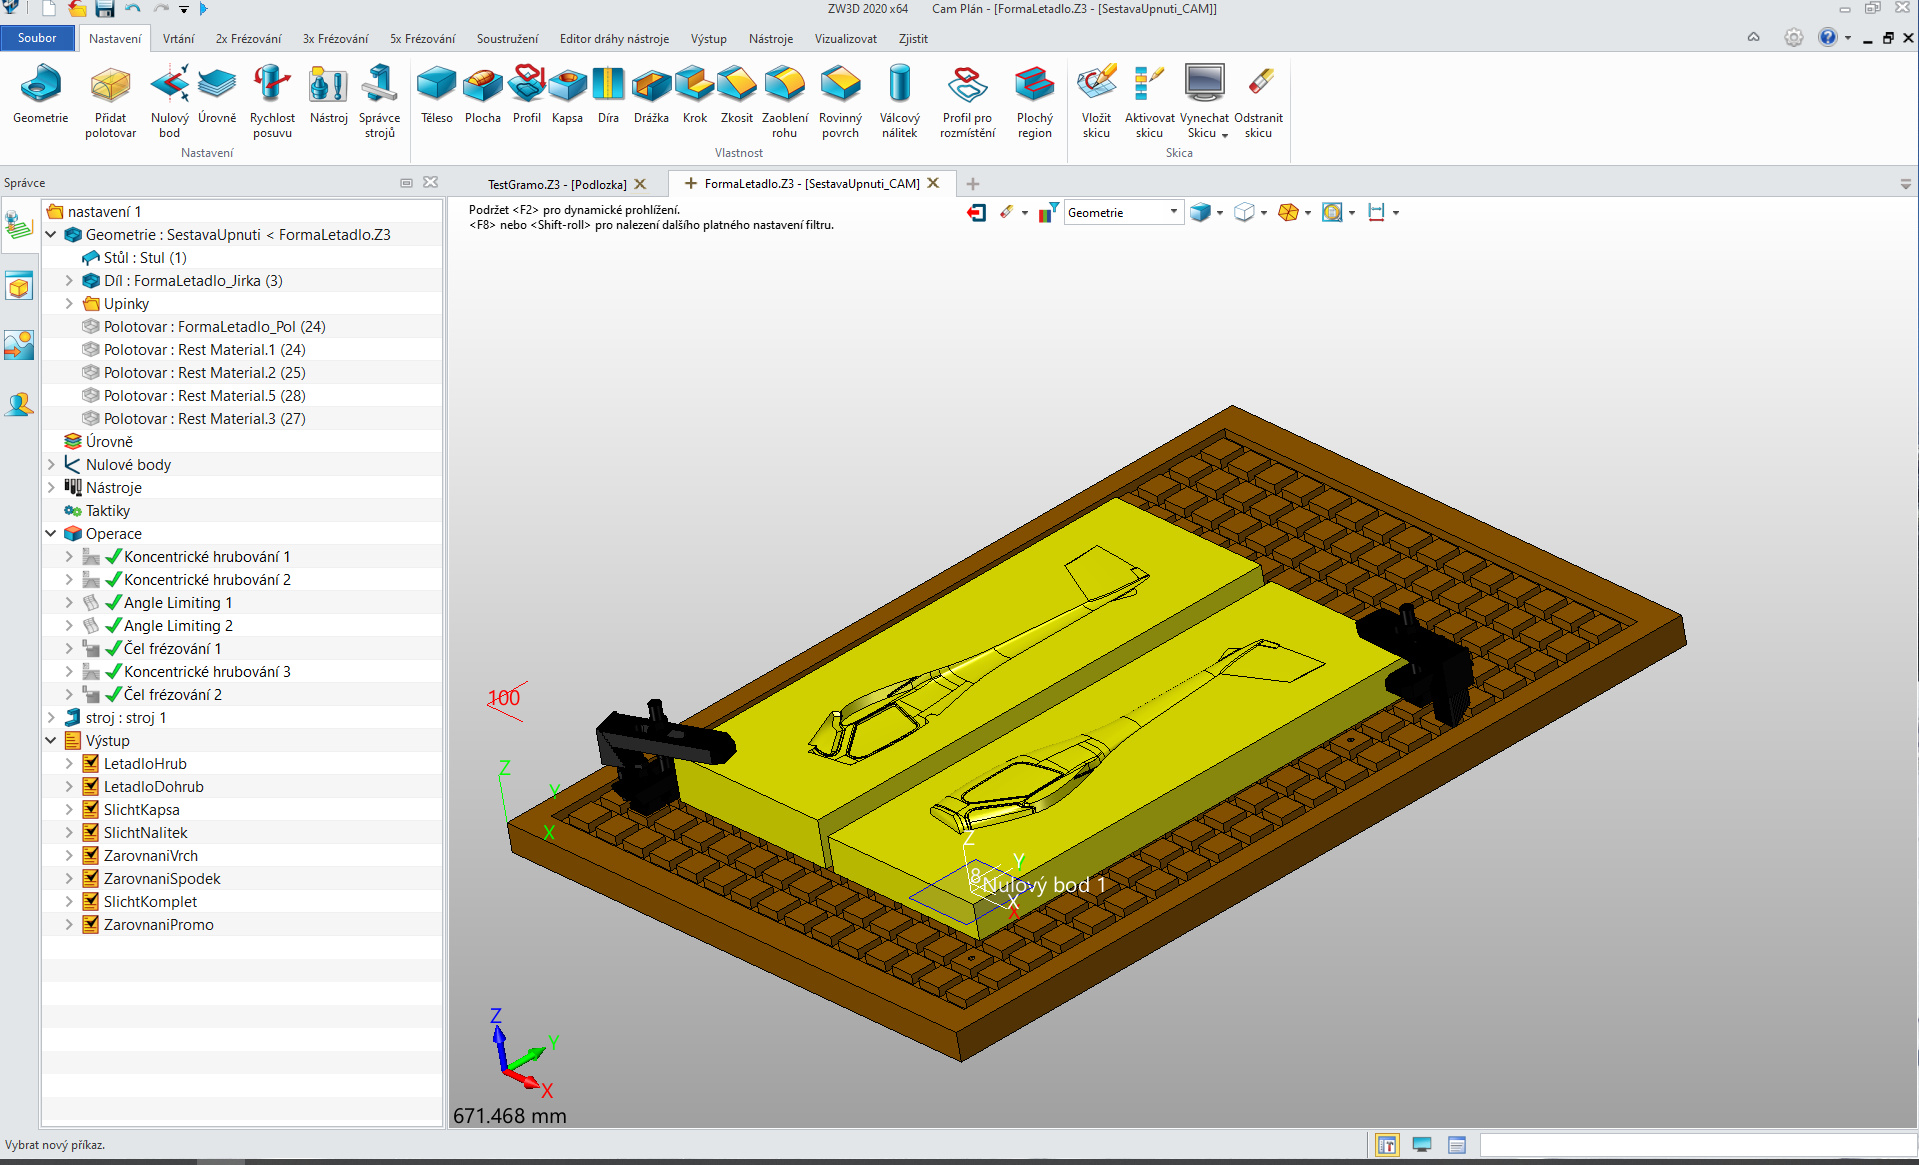Image resolution: width=1919 pixels, height=1165 pixels.
Task: Collapse the Operace tree node
Action: point(51,534)
